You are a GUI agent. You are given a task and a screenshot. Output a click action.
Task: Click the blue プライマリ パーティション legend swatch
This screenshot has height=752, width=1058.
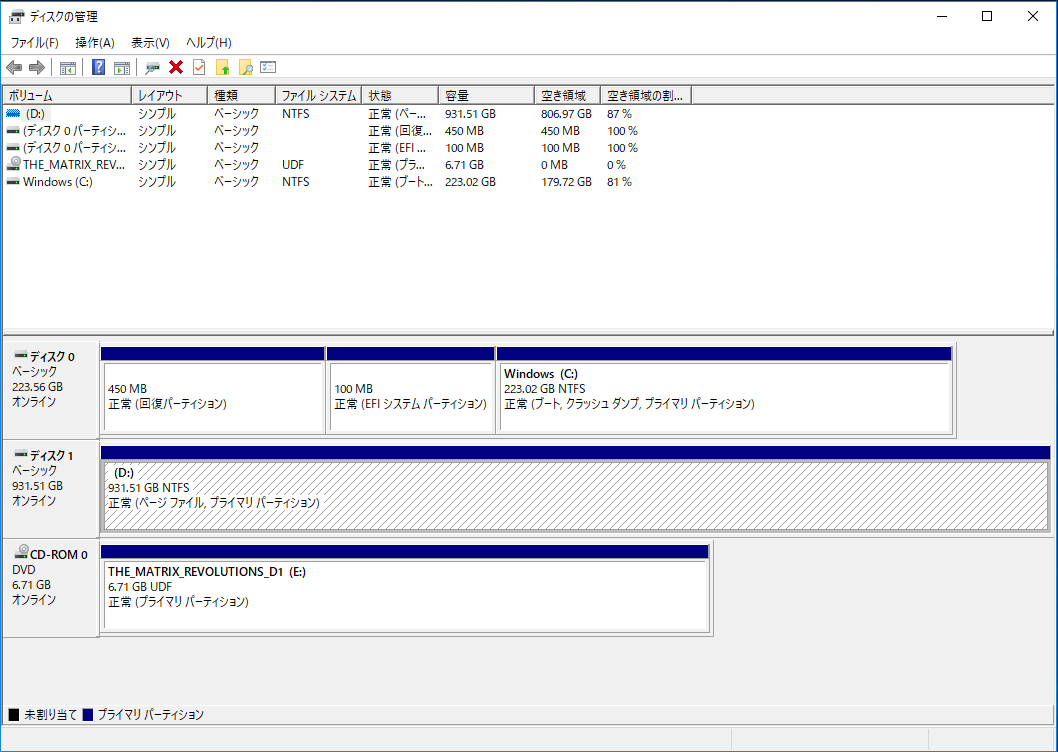coord(88,714)
